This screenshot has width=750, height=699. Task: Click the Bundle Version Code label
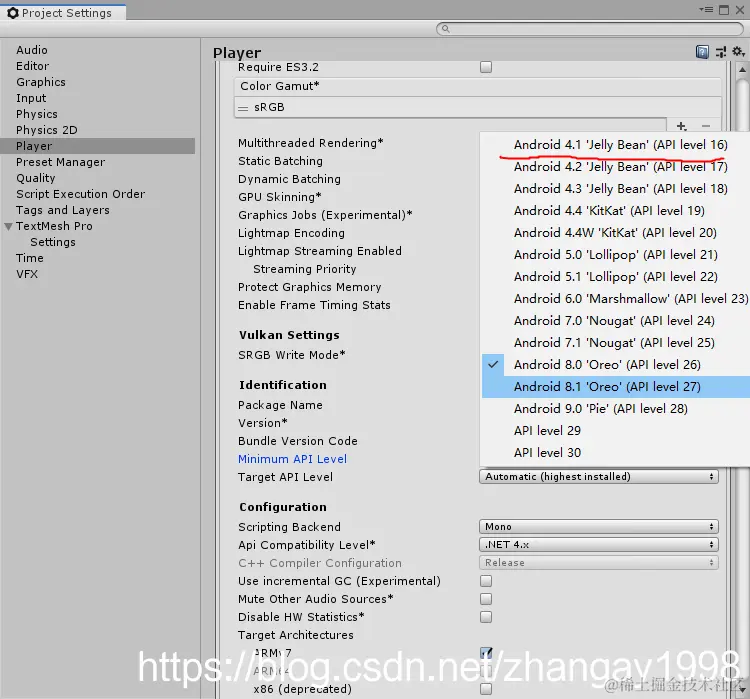298,441
